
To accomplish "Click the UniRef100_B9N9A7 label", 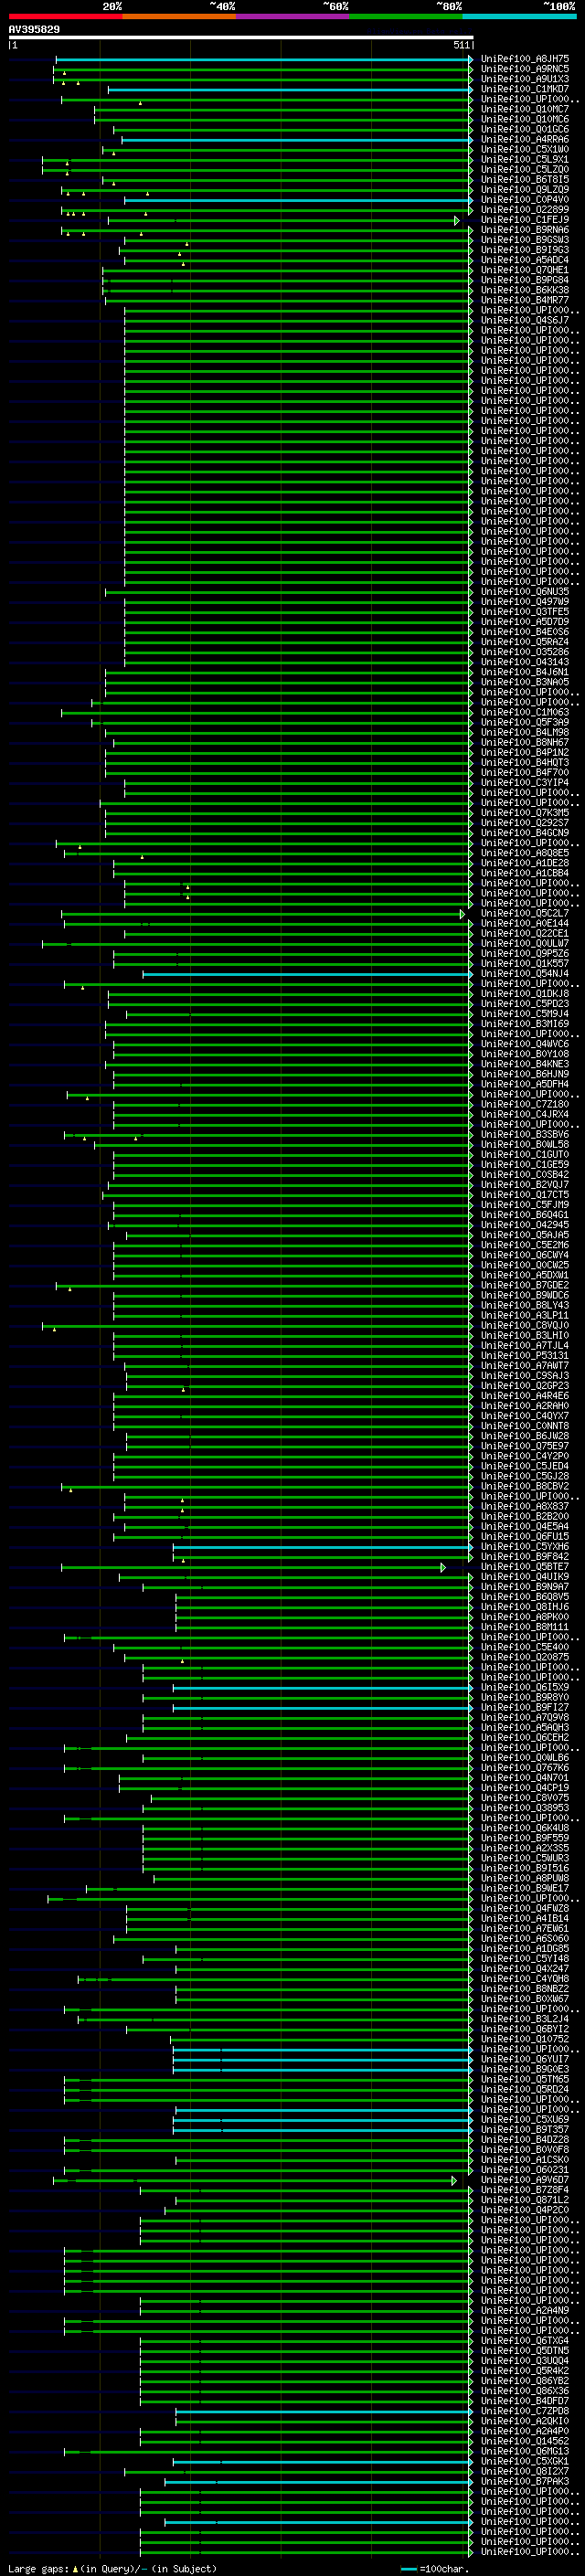I will (525, 1587).
